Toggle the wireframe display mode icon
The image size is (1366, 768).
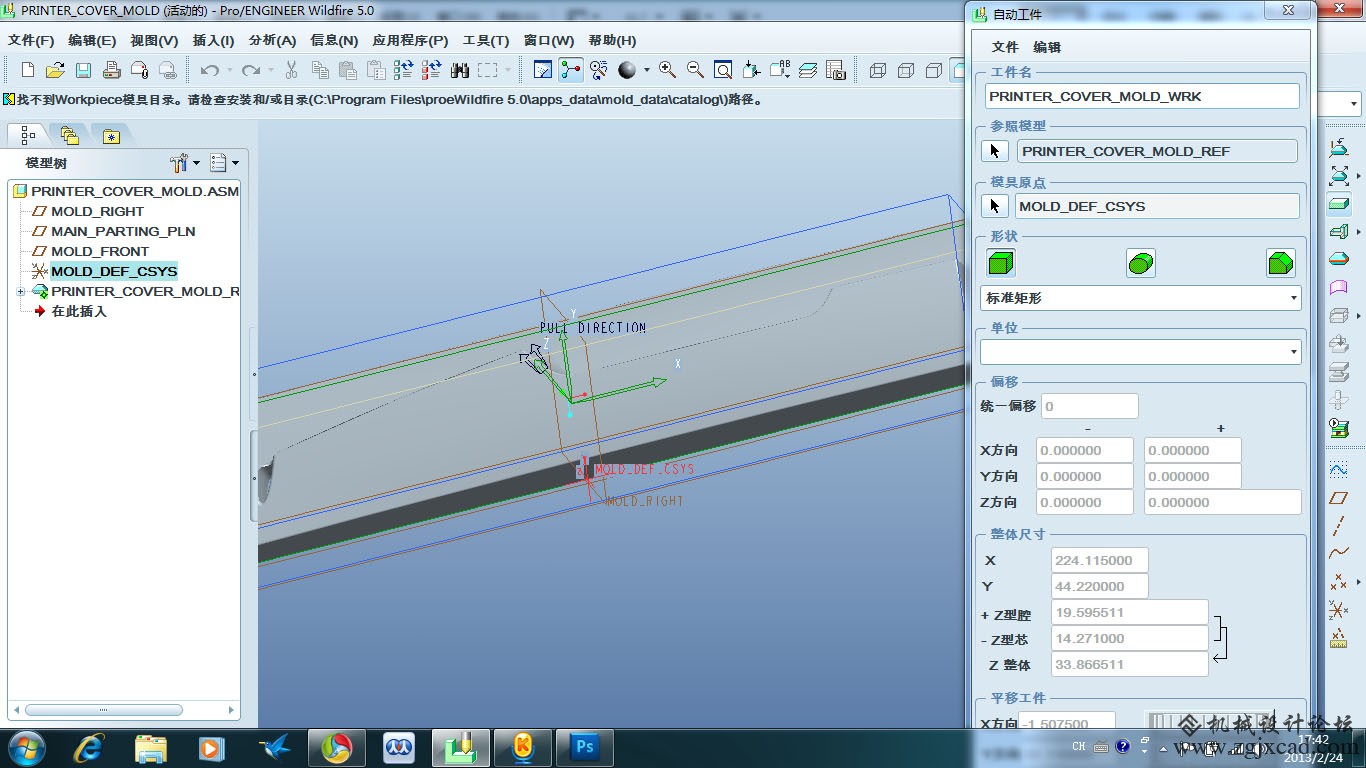point(878,70)
